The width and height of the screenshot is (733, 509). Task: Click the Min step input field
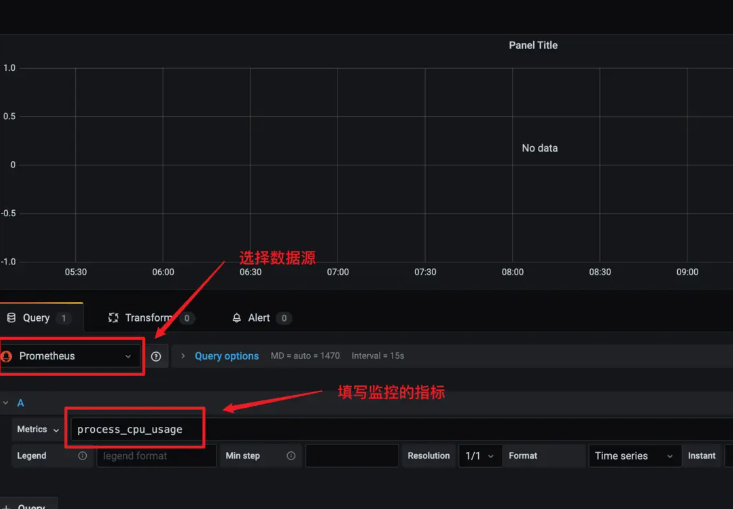(352, 456)
